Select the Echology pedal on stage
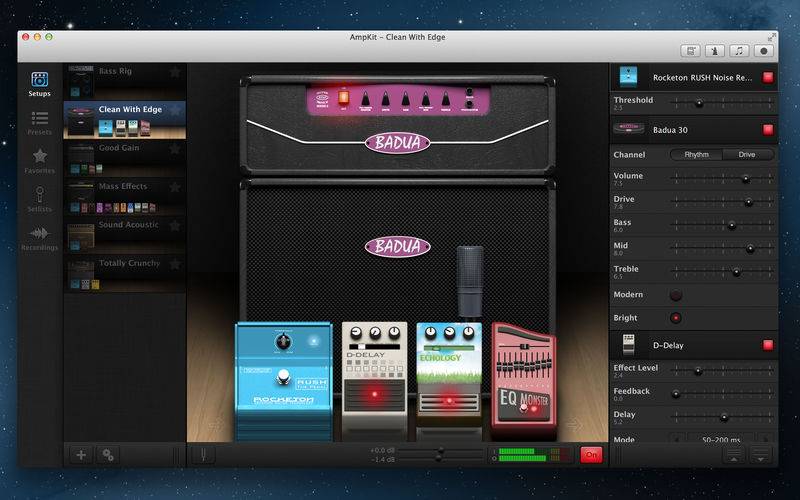 point(449,380)
